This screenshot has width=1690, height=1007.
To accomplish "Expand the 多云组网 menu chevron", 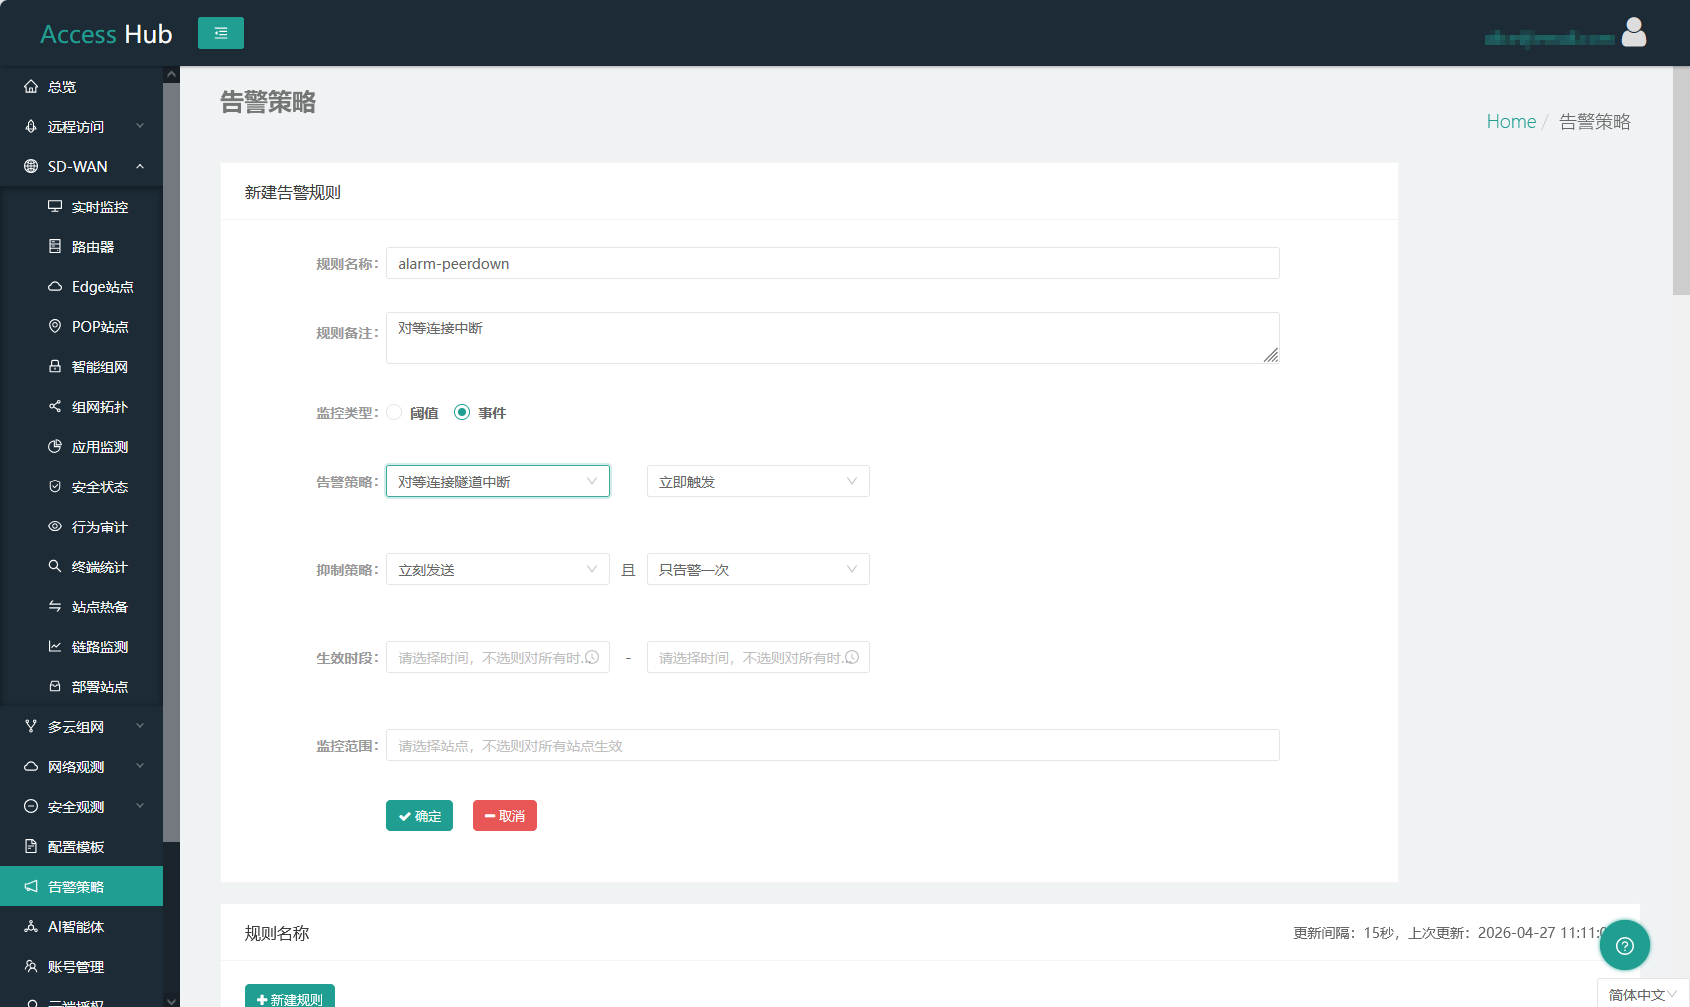I will click(140, 726).
